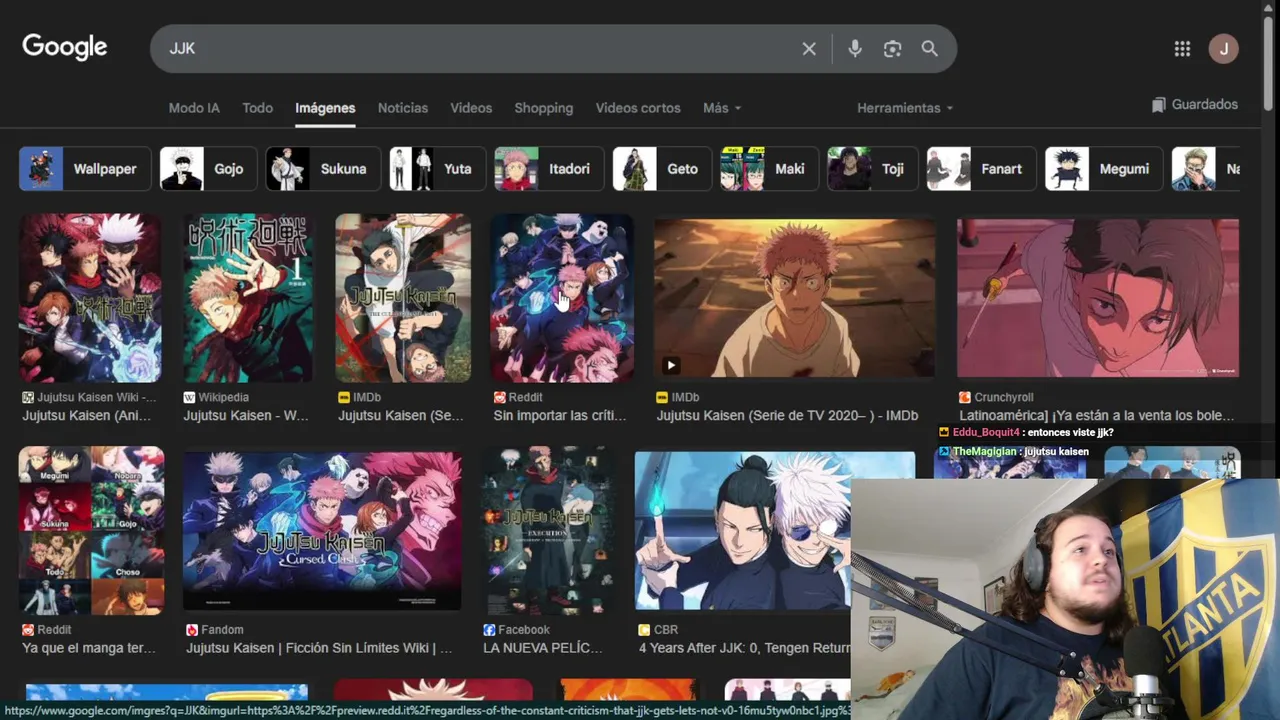Clear the JJK search text
Image resolution: width=1280 pixels, height=720 pixels.
809,48
